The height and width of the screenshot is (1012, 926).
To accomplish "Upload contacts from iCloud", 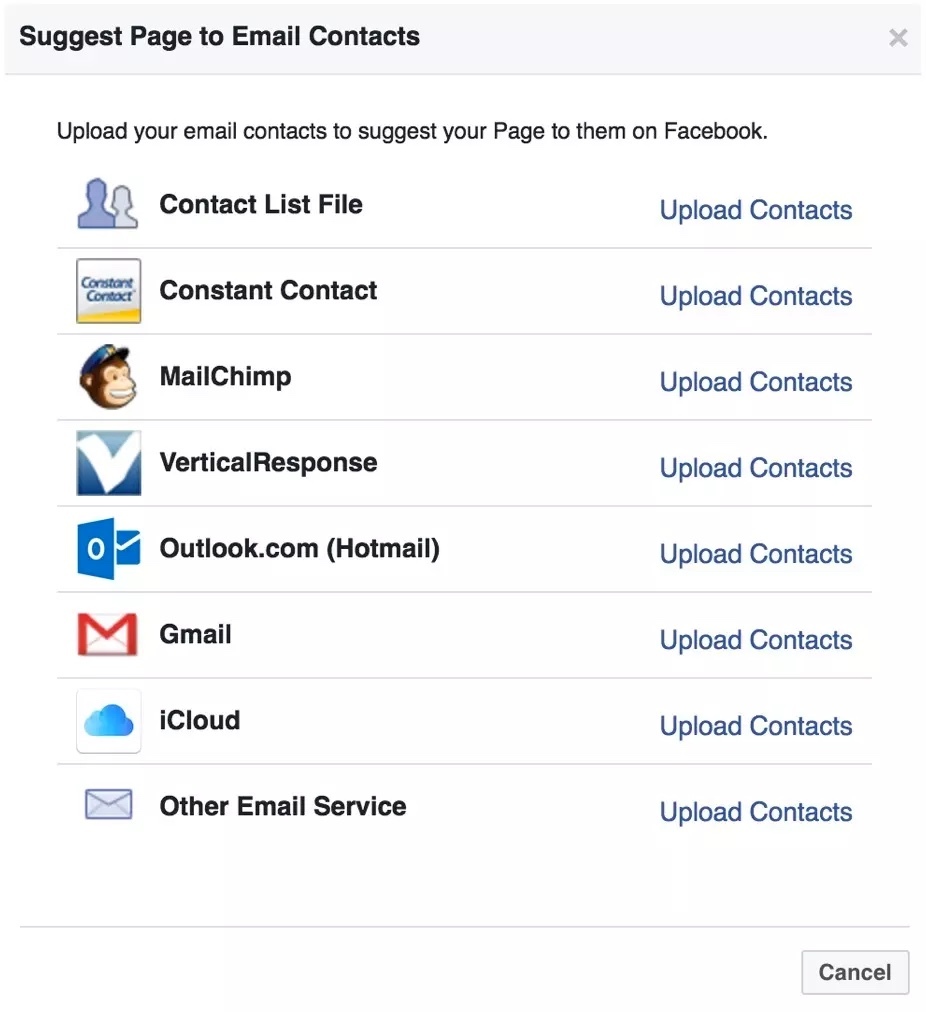I will (x=756, y=726).
